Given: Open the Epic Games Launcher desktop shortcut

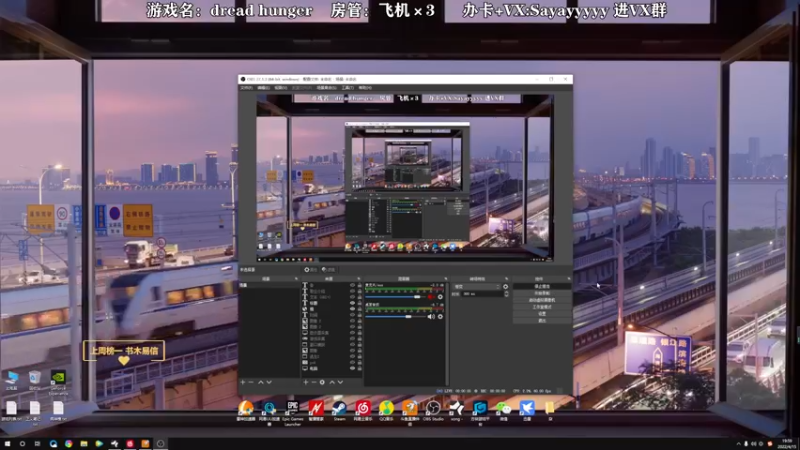Looking at the screenshot, I should (x=292, y=412).
